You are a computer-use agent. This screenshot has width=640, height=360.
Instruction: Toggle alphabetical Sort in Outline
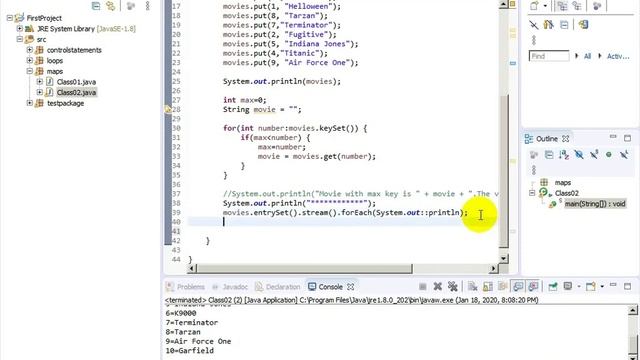pyautogui.click(x=564, y=155)
